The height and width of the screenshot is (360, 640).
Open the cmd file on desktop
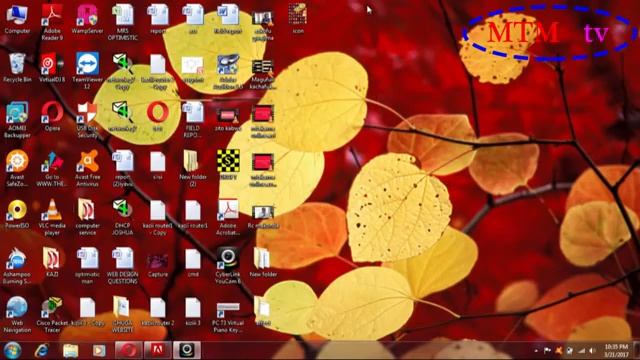click(193, 262)
